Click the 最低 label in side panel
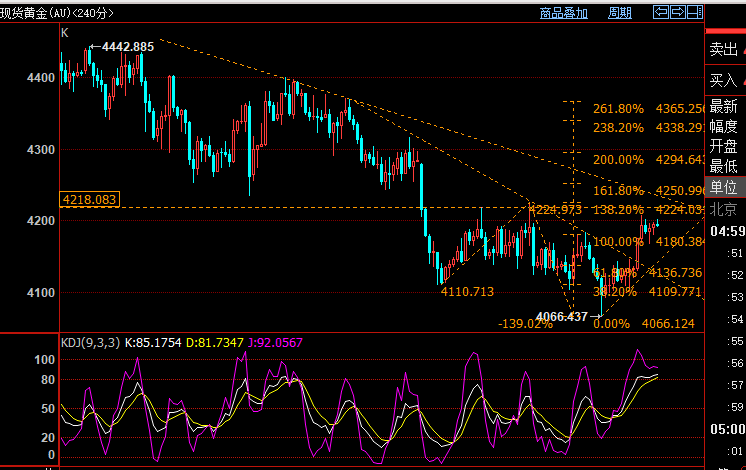The width and height of the screenshot is (746, 470). pyautogui.click(x=723, y=166)
